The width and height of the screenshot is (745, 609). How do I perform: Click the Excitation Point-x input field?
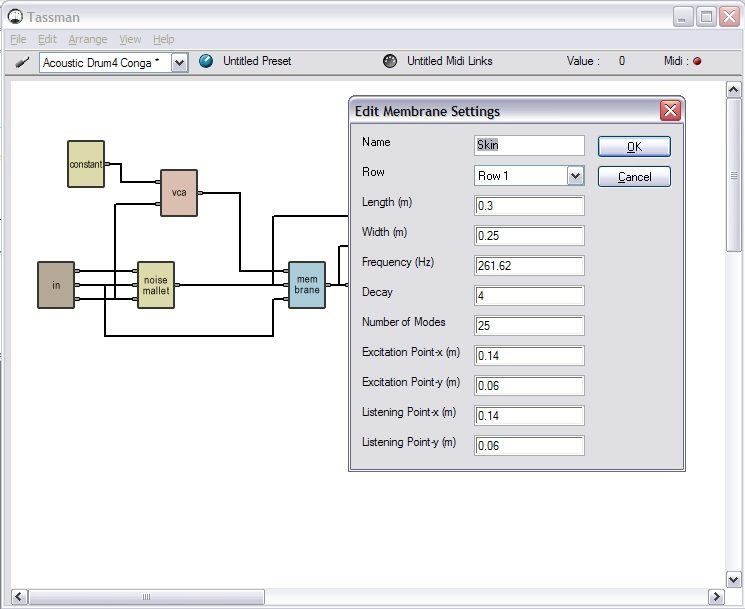[x=529, y=355]
